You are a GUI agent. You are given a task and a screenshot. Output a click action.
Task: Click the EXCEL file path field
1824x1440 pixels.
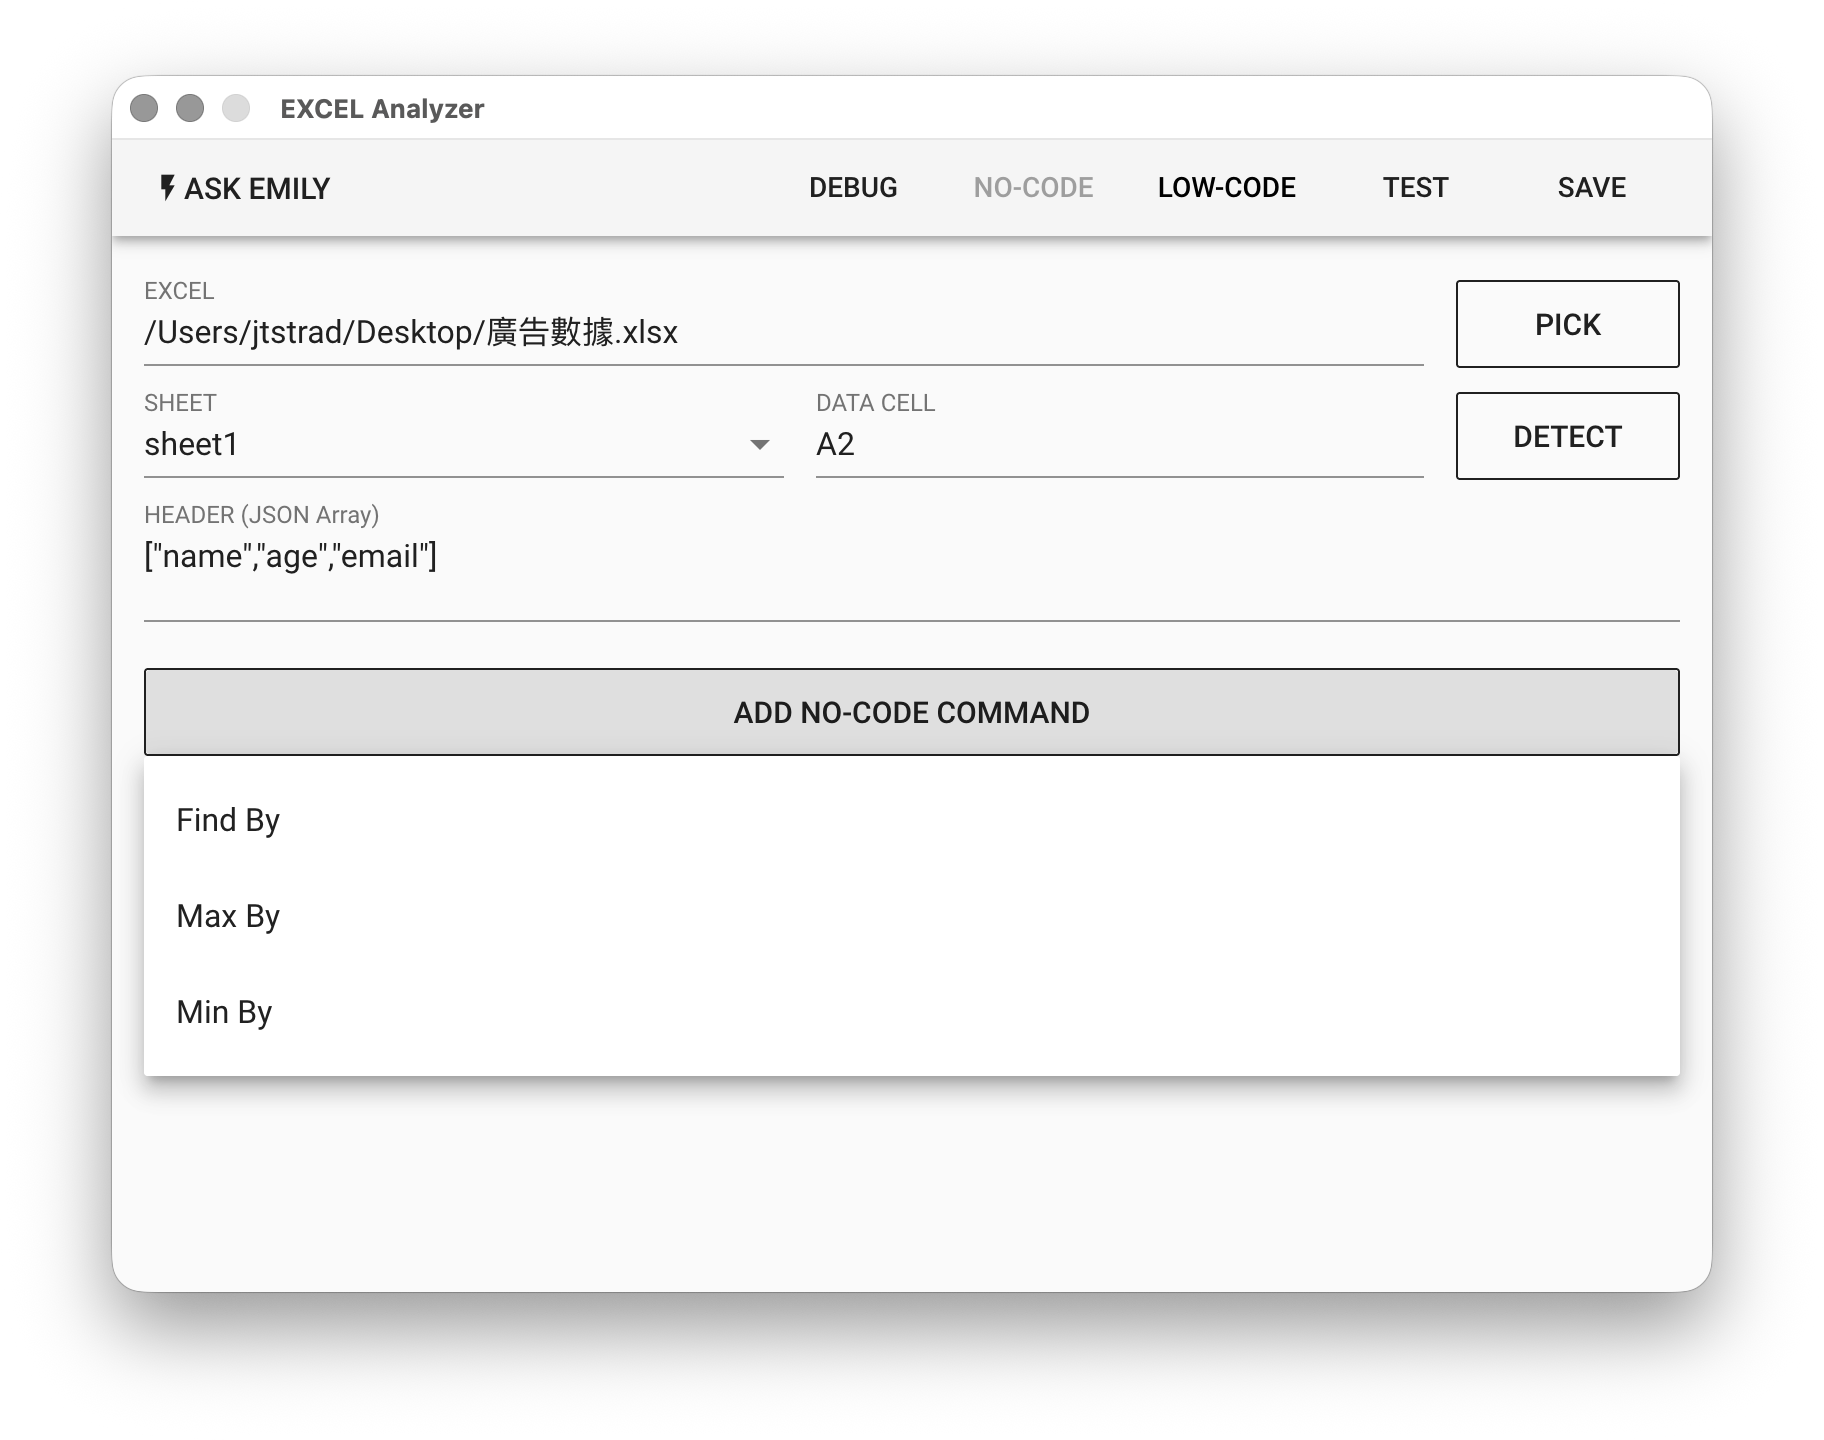tap(782, 333)
